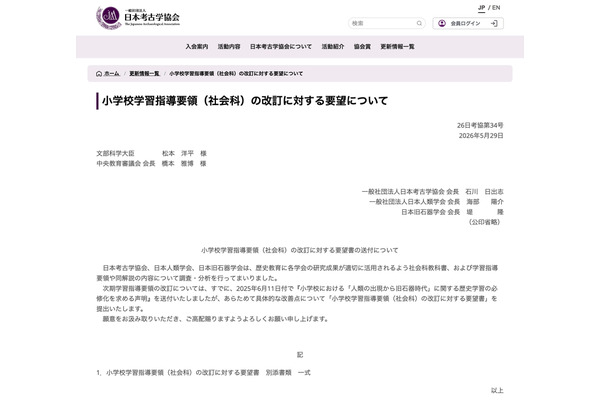Click the home icon in breadcrumb
600x400 pixels.
(99, 73)
